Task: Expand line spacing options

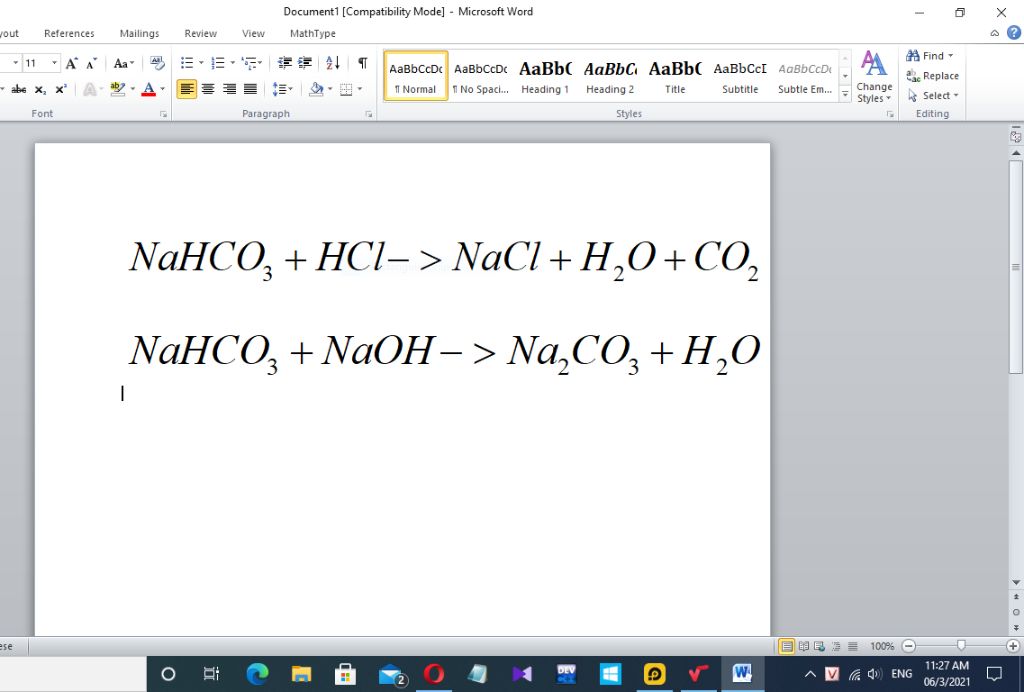Action: [283, 89]
